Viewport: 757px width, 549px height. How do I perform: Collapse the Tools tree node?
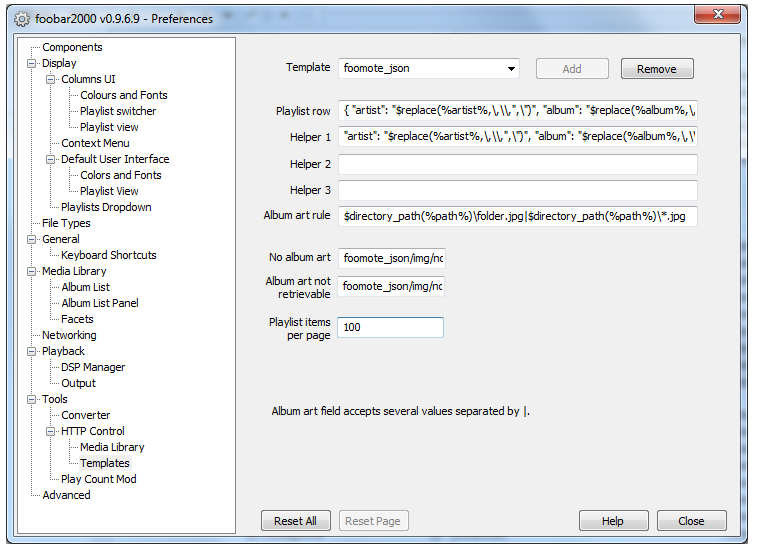[31, 399]
